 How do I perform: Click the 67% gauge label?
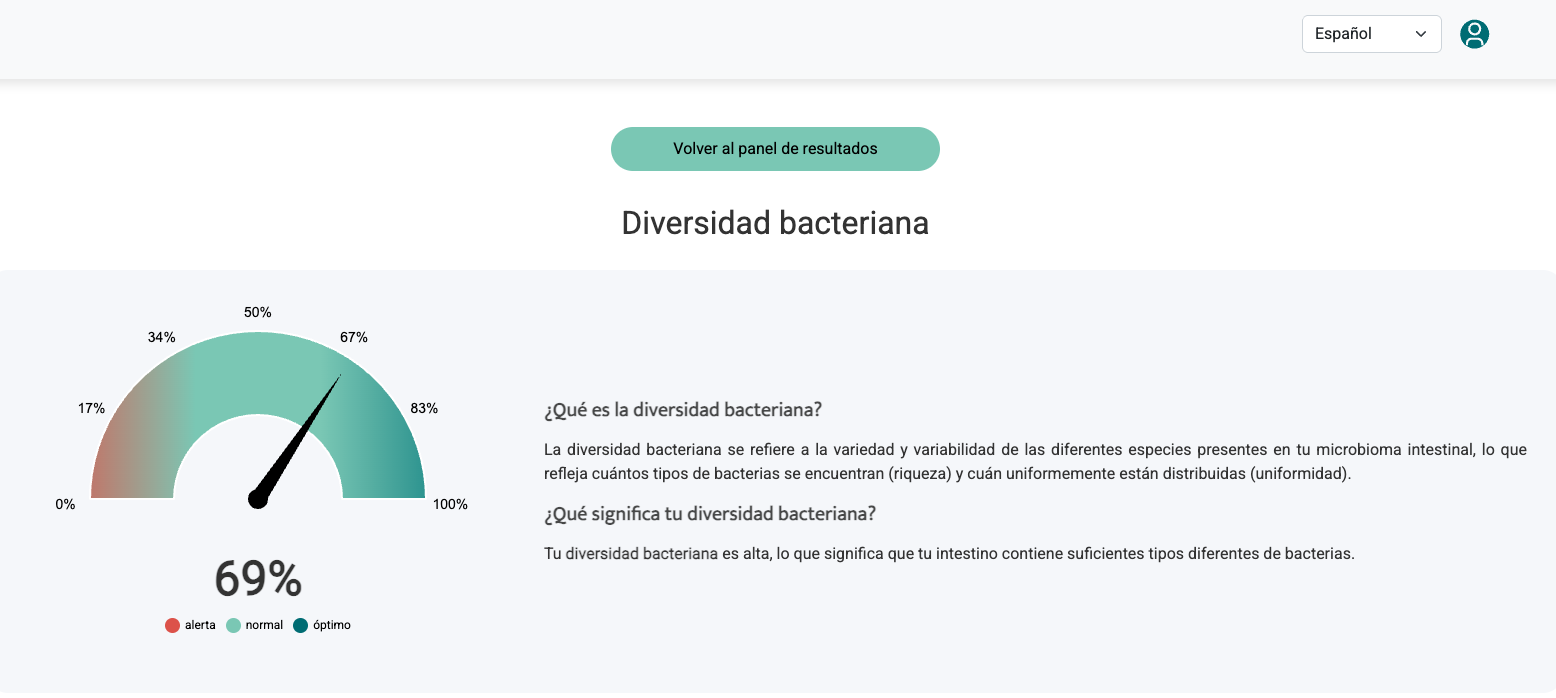[354, 338]
